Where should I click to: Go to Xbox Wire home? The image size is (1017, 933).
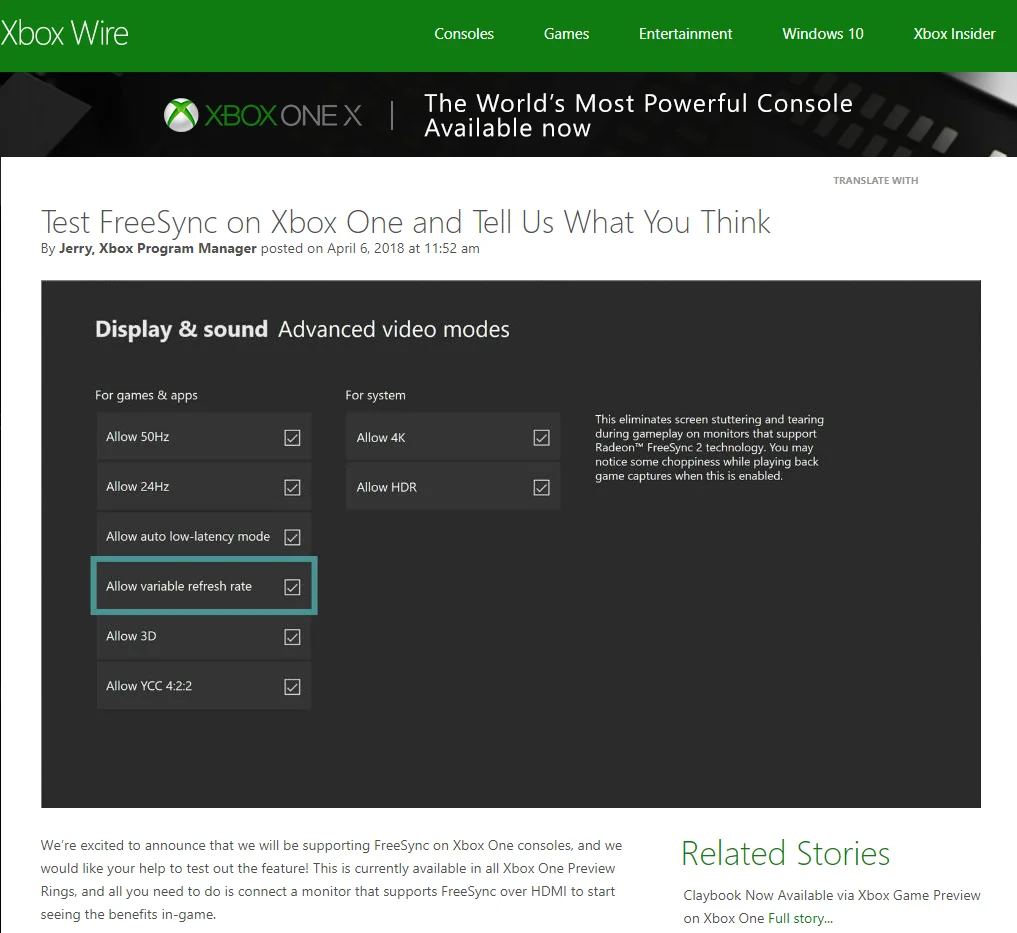point(64,33)
